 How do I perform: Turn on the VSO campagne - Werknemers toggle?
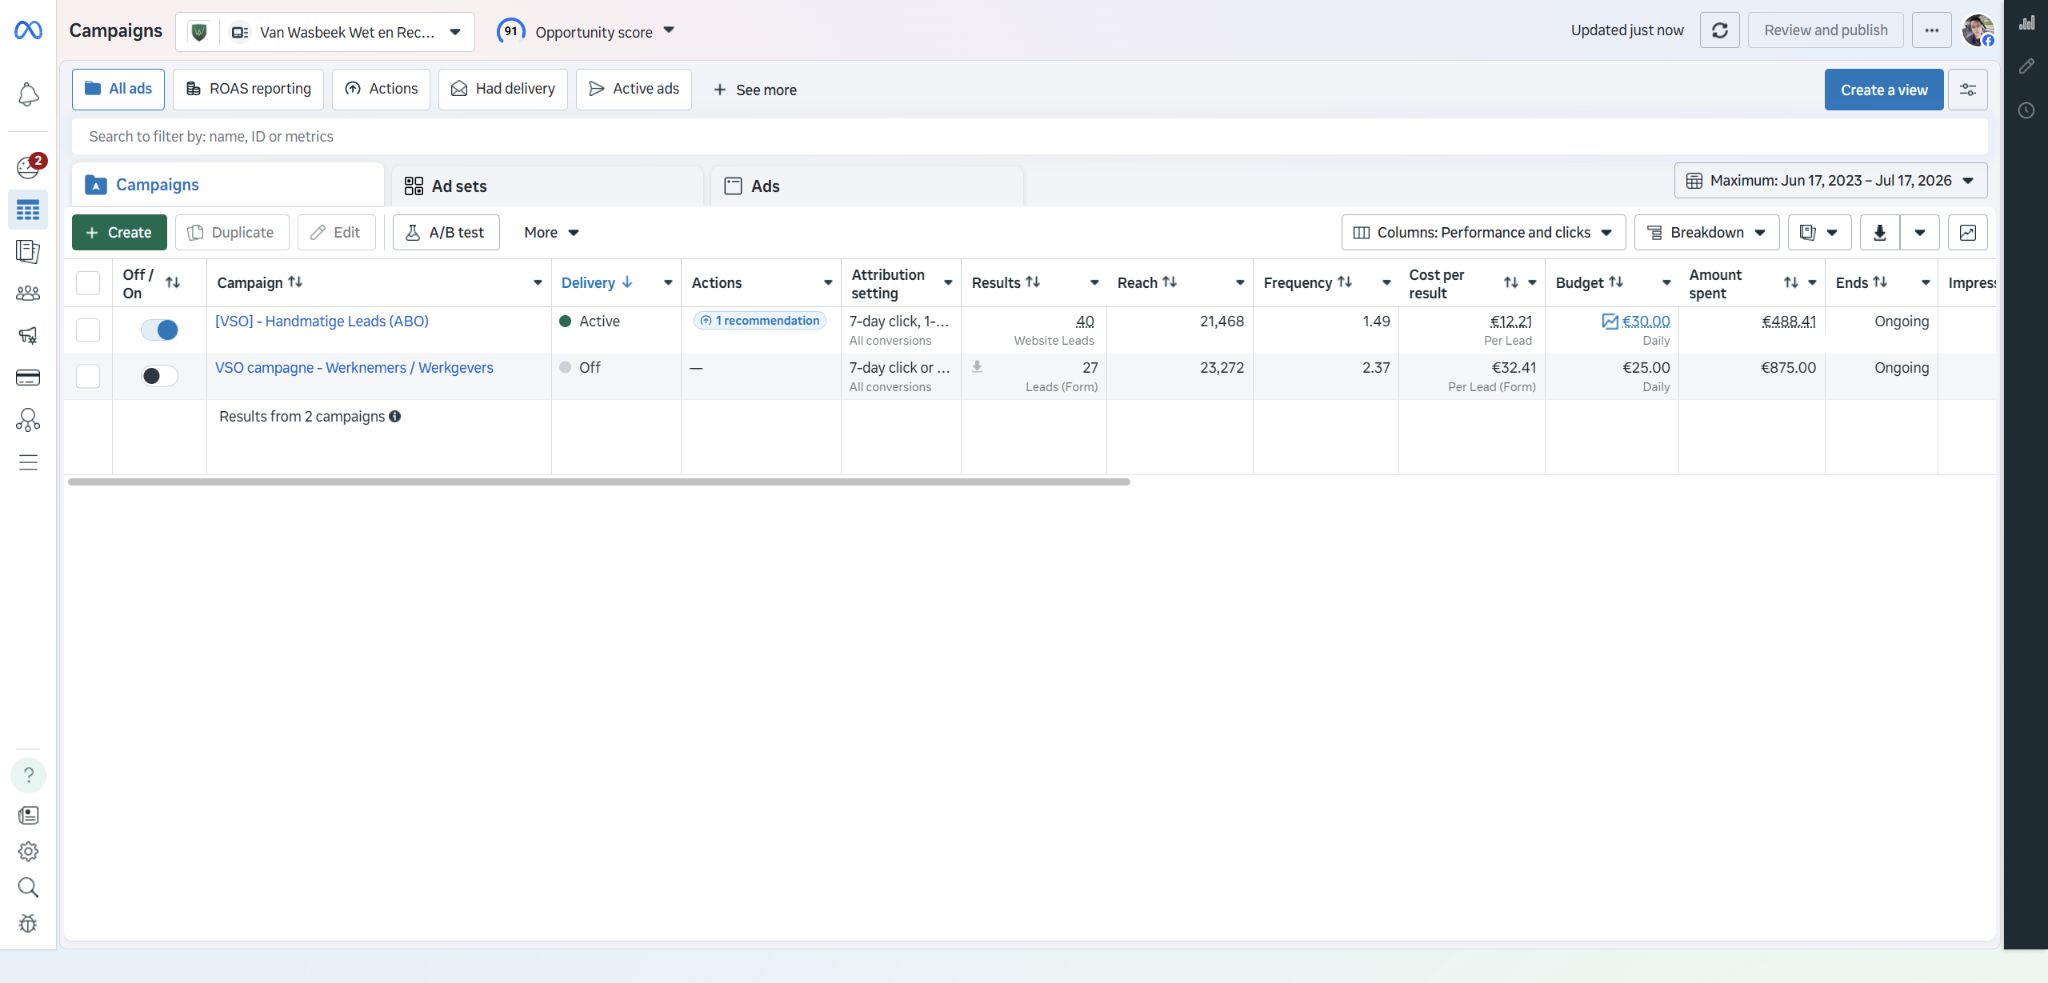click(x=159, y=376)
